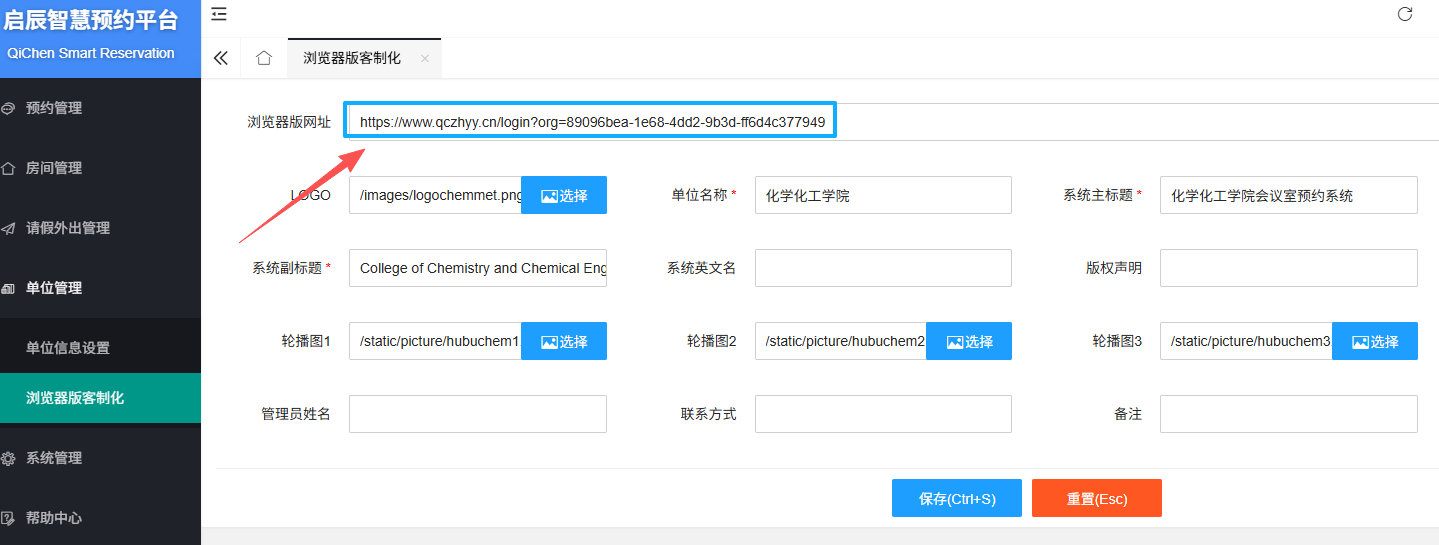The height and width of the screenshot is (545, 1439).
Task: Open 单位信息设置 in the sidebar
Action: point(68,348)
